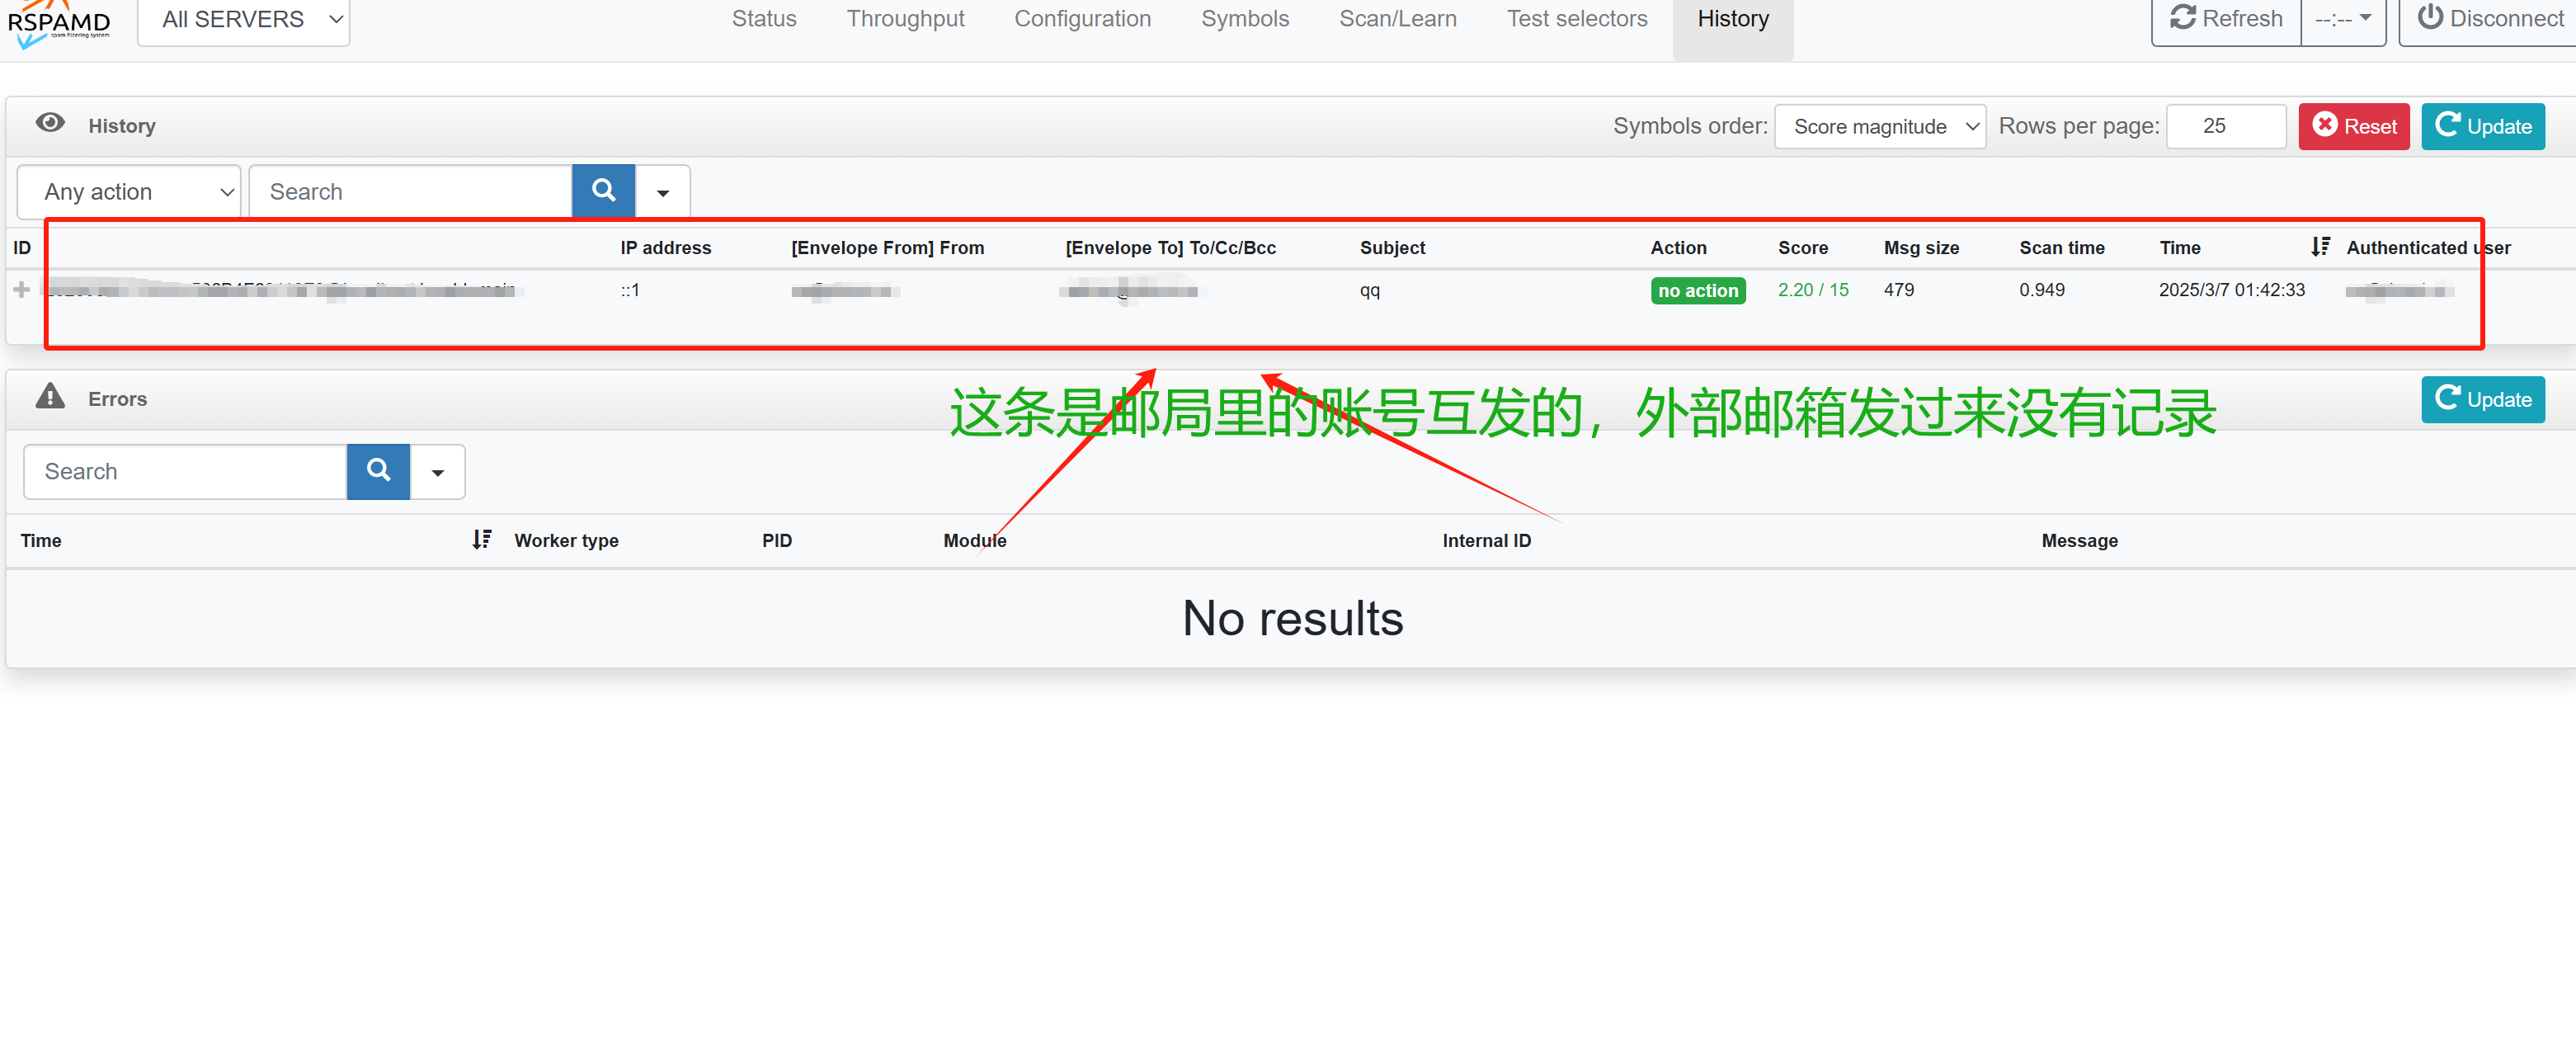Sort by Envelope From column header

887,248
